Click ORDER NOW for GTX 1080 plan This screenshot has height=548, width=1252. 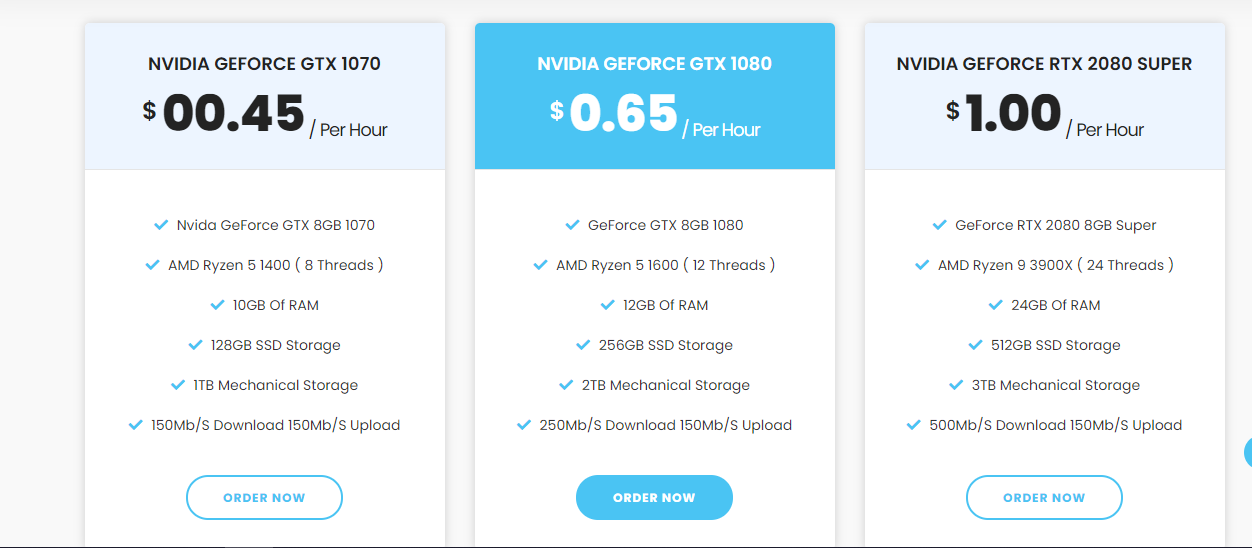[654, 497]
